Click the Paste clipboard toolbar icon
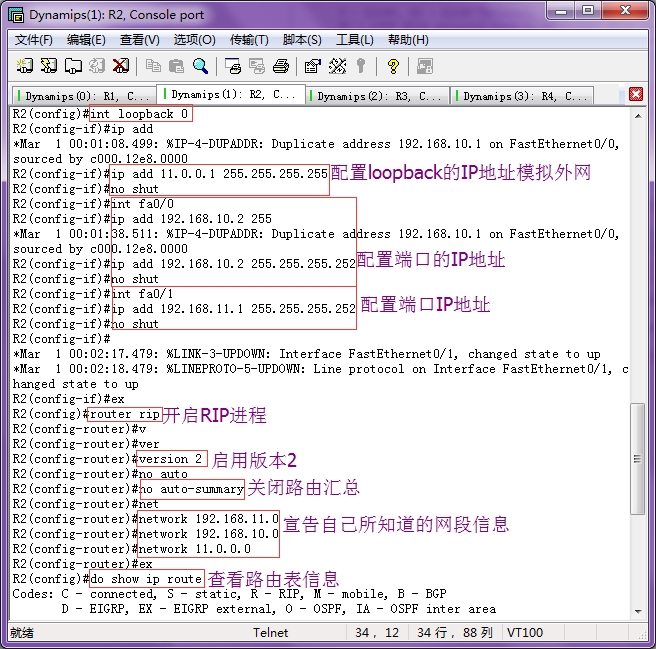 tap(177, 66)
